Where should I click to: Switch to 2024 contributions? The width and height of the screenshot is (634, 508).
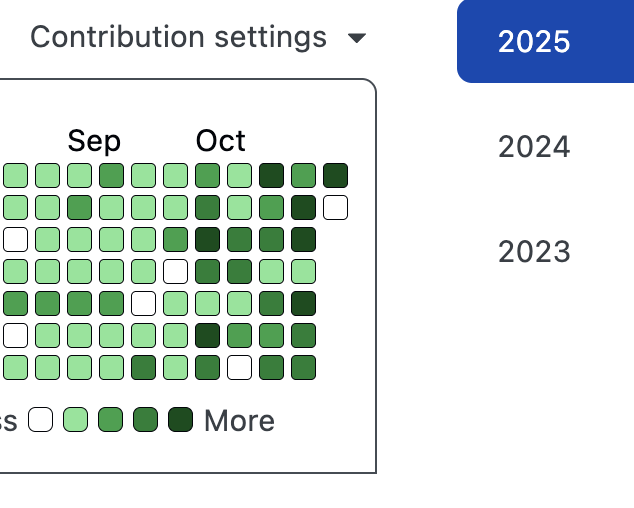(535, 147)
